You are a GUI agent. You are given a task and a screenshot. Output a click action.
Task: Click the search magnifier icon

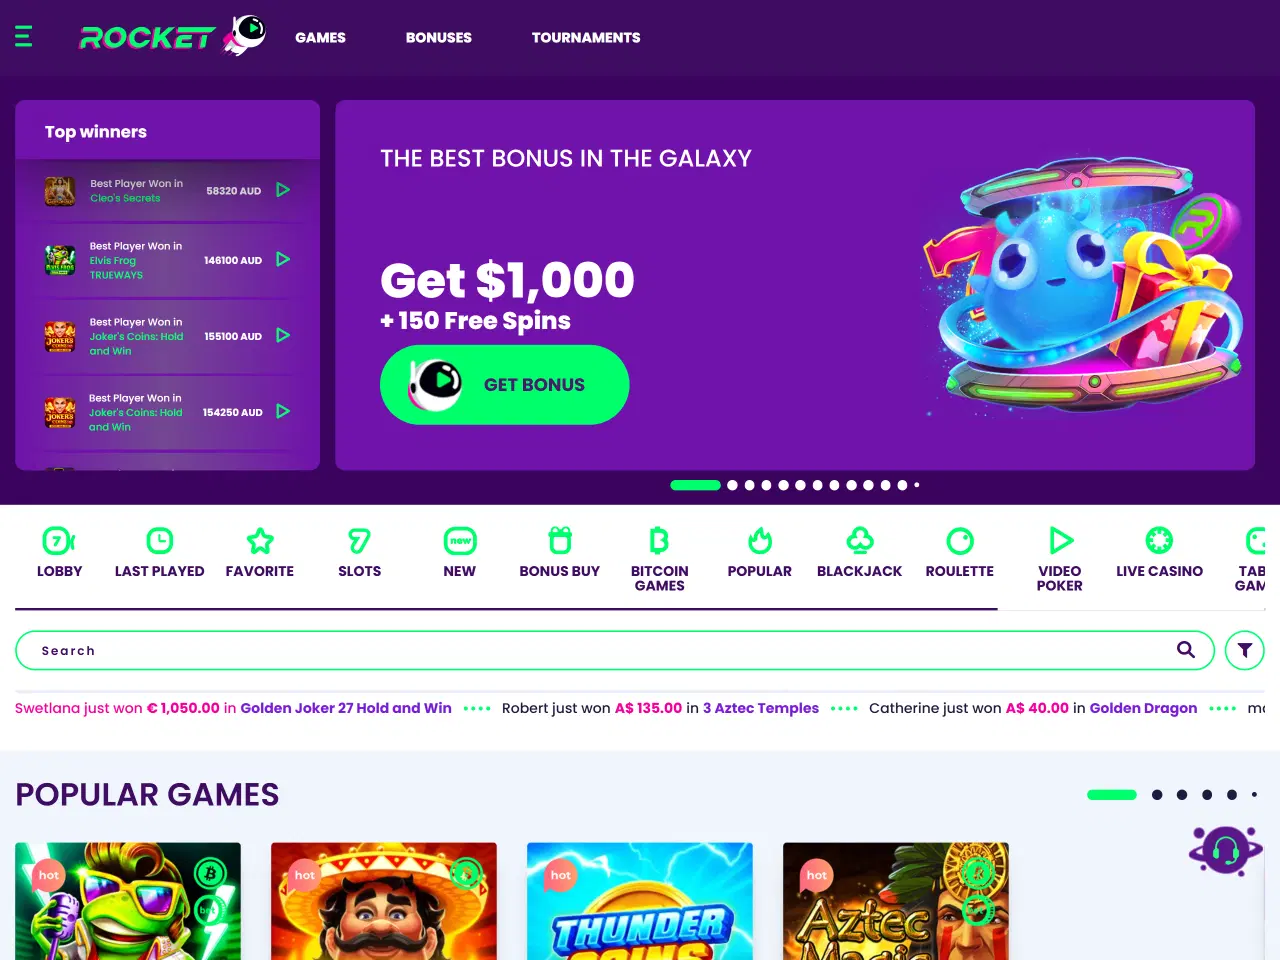(x=1186, y=649)
